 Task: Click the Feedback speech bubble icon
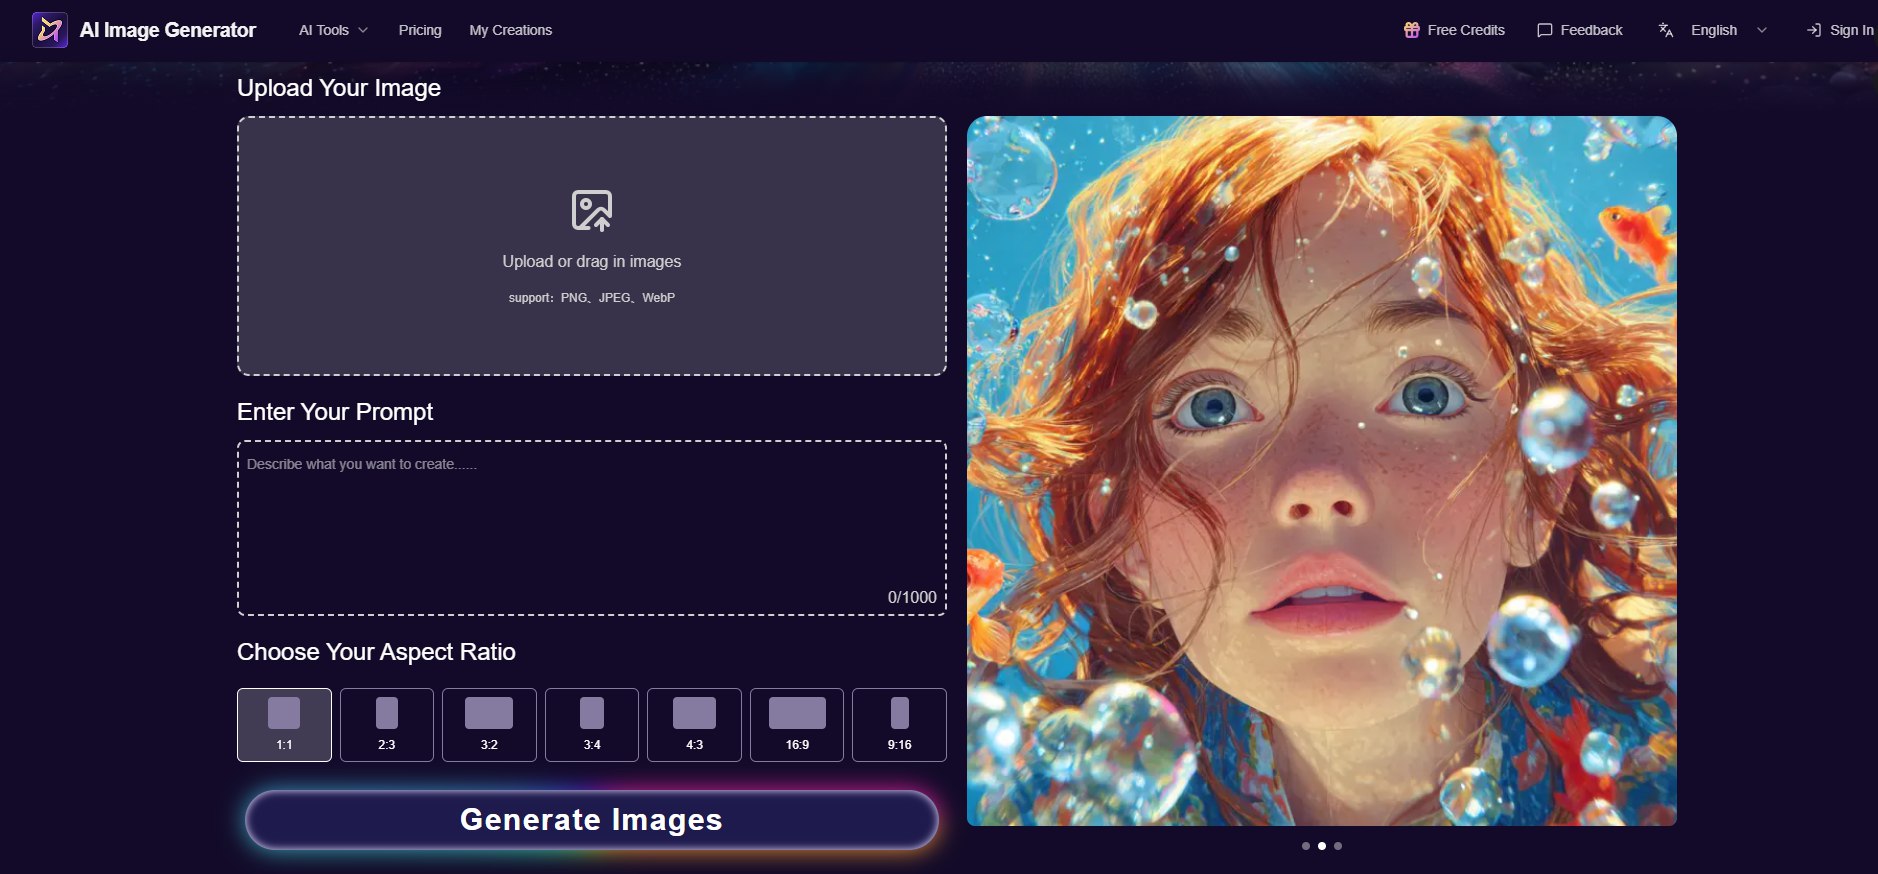[x=1544, y=30]
